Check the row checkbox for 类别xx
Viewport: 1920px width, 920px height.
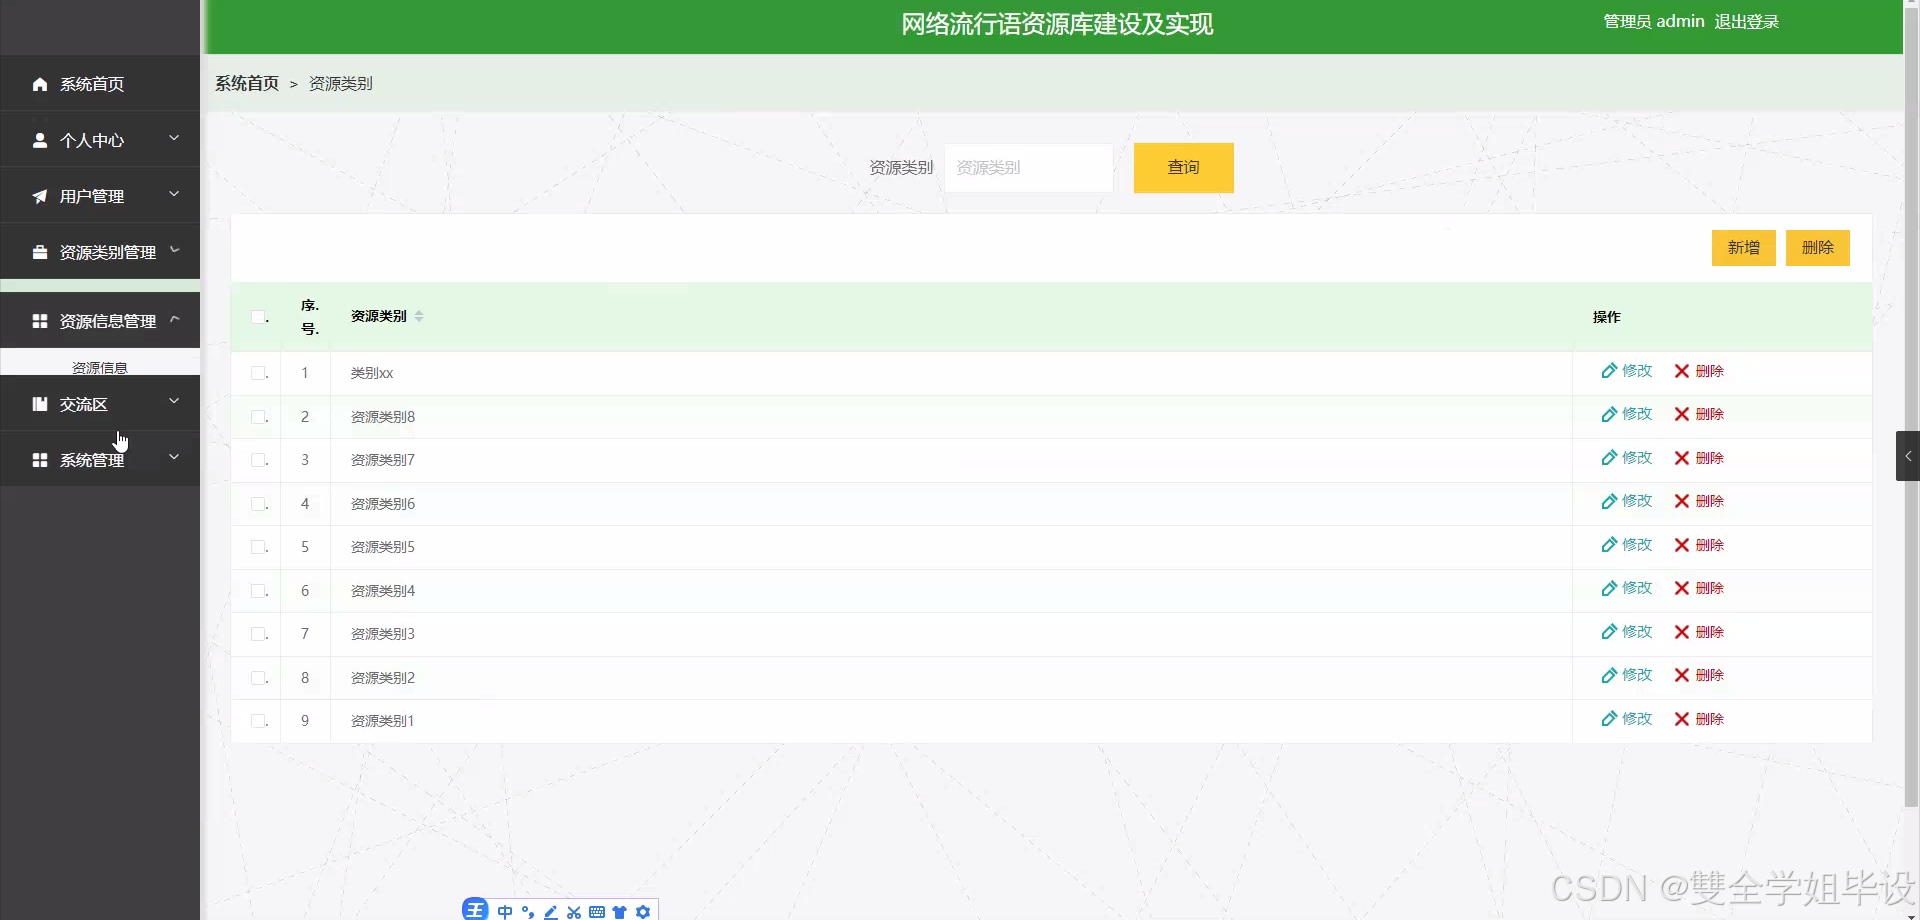point(257,373)
